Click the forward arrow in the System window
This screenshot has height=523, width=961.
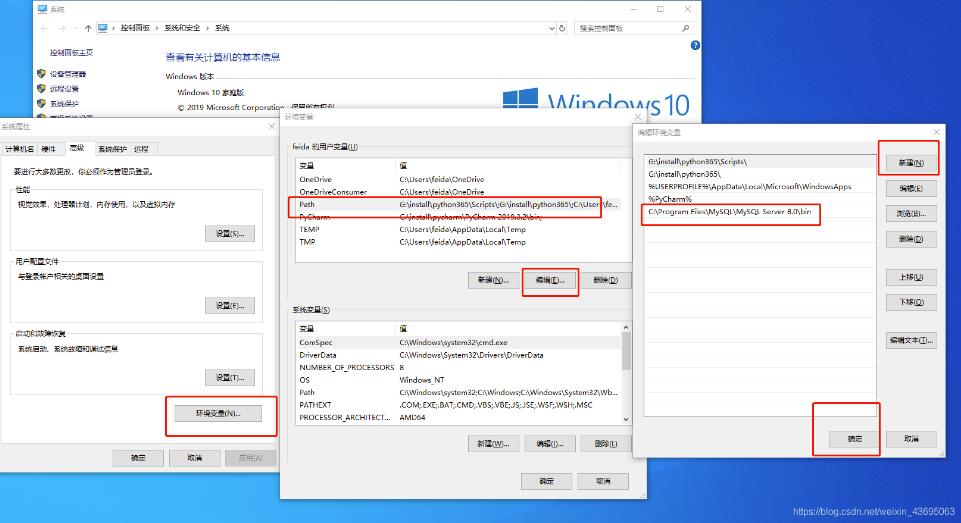61,28
